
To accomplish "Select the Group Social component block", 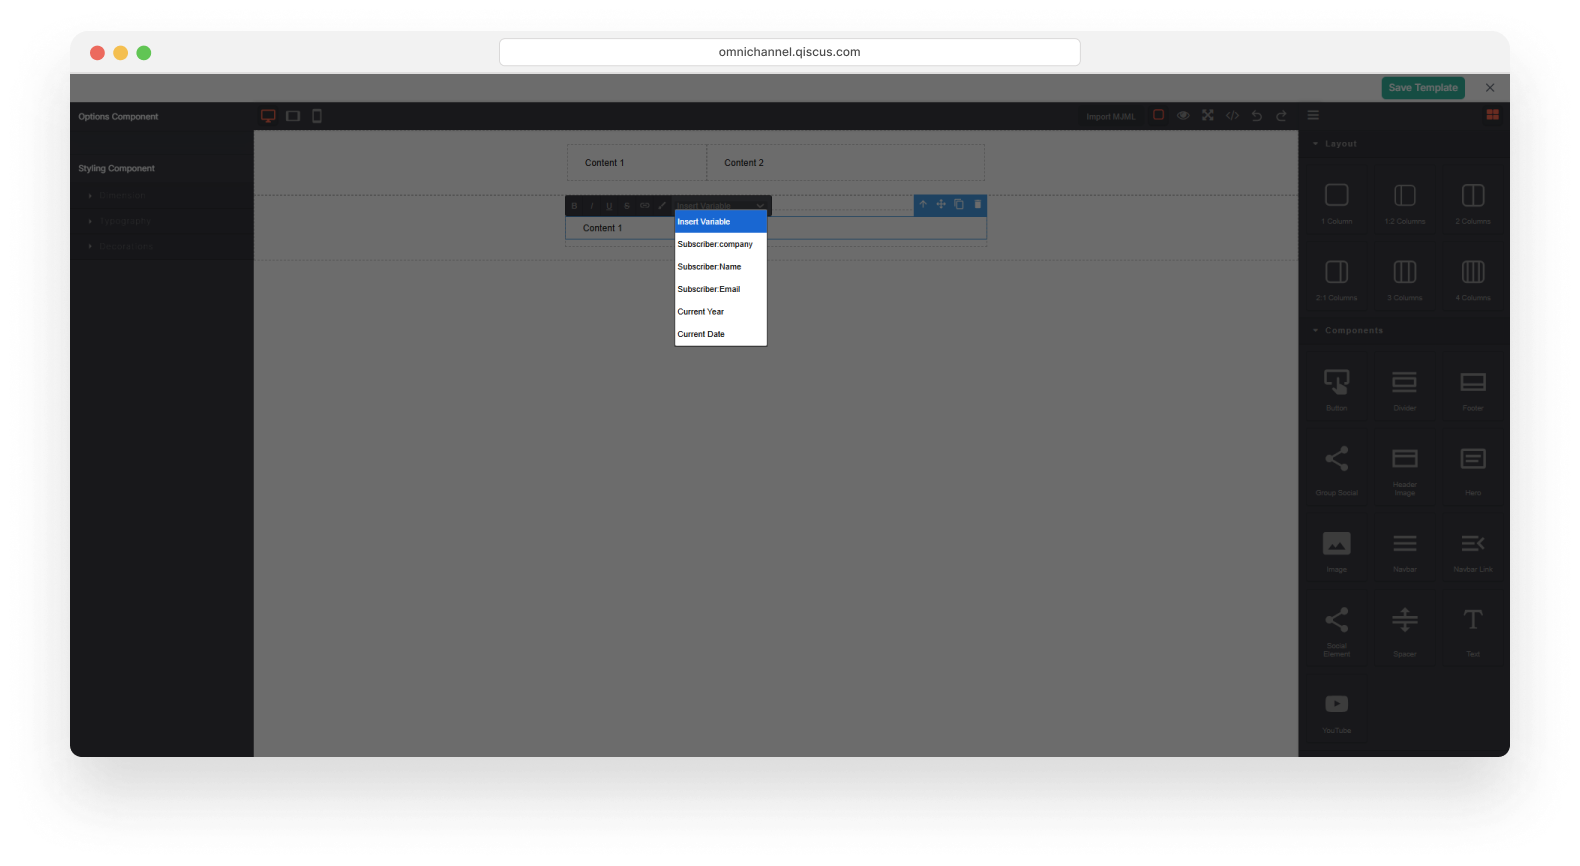I will coord(1337,466).
